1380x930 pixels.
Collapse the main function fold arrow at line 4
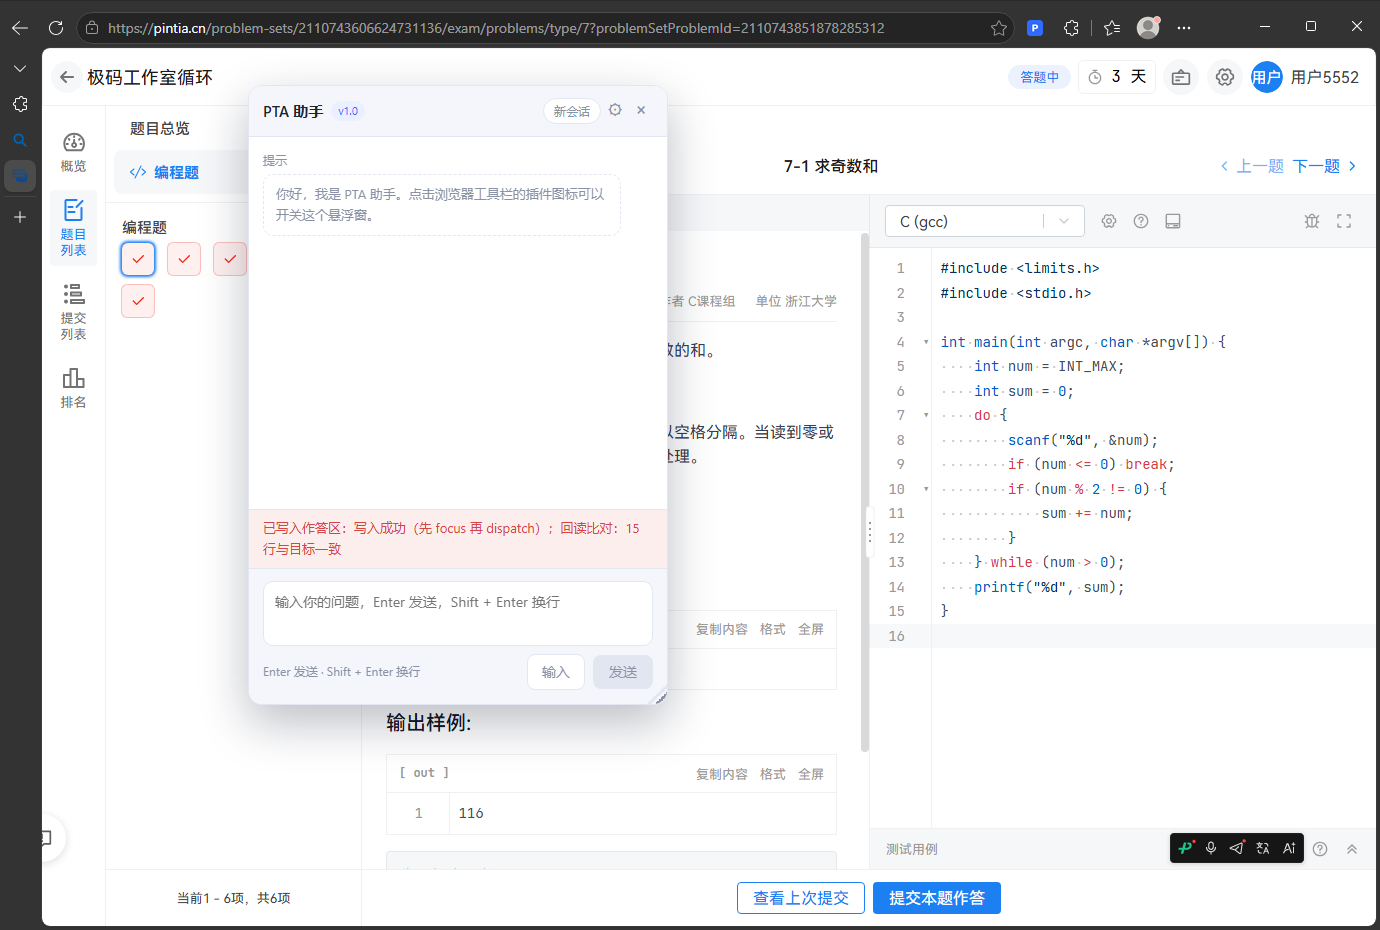coord(926,342)
